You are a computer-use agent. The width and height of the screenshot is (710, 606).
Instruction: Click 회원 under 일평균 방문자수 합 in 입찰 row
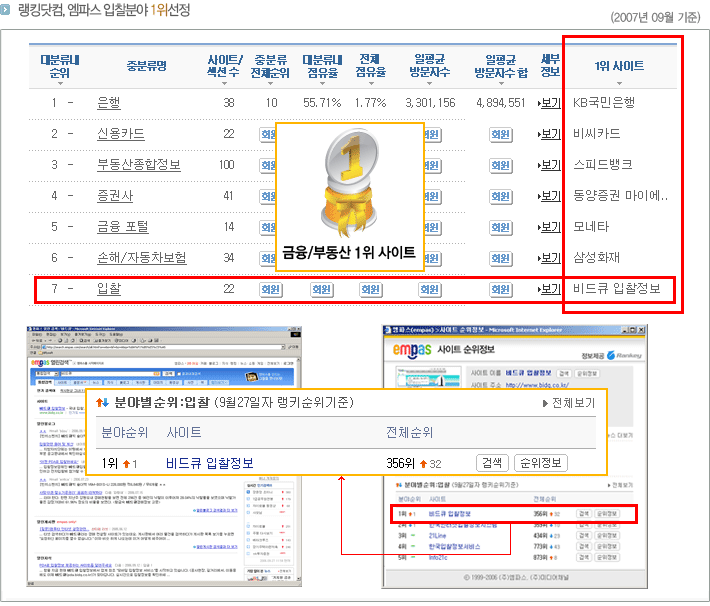click(501, 289)
